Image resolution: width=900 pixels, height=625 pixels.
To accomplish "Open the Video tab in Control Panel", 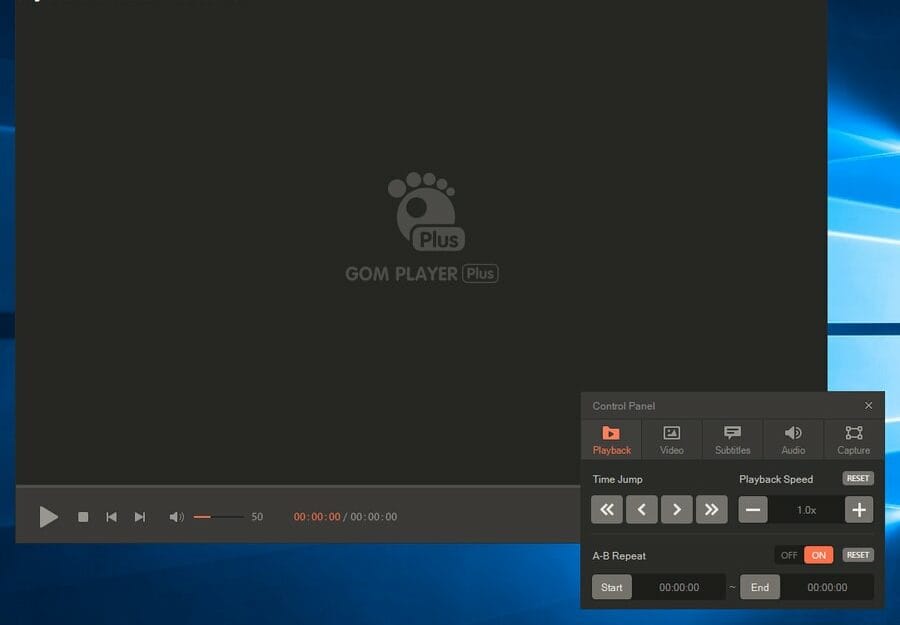I will click(x=672, y=440).
